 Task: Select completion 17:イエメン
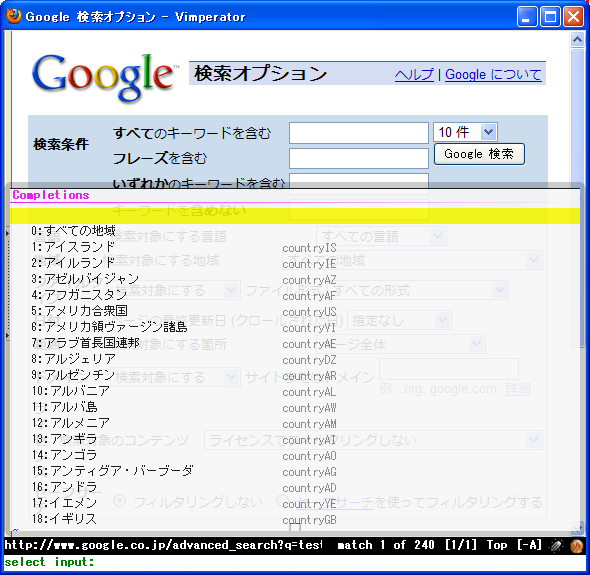64,503
